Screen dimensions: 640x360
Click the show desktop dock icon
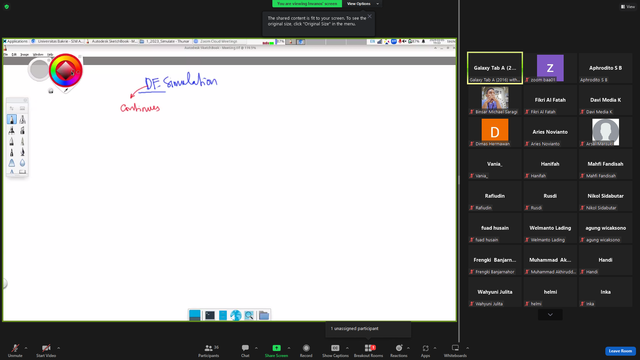click(x=195, y=315)
